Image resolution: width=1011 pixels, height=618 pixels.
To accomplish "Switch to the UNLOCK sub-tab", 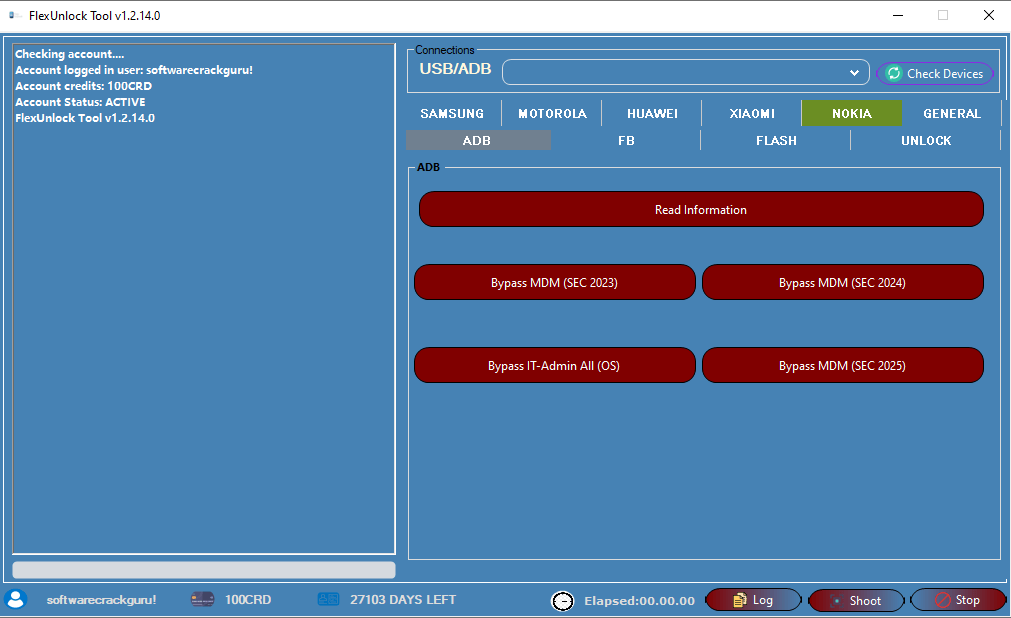I will (x=925, y=140).
